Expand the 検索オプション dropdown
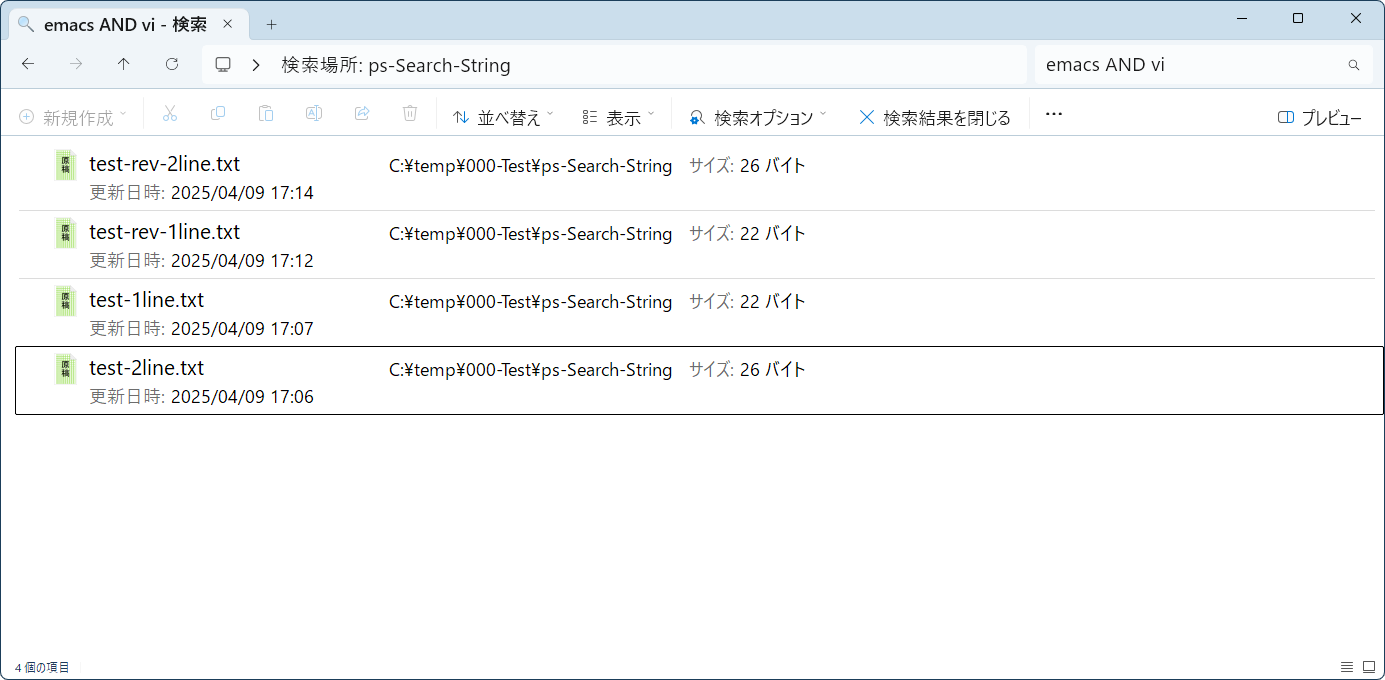Screen dimensions: 1385x680 pos(757,118)
